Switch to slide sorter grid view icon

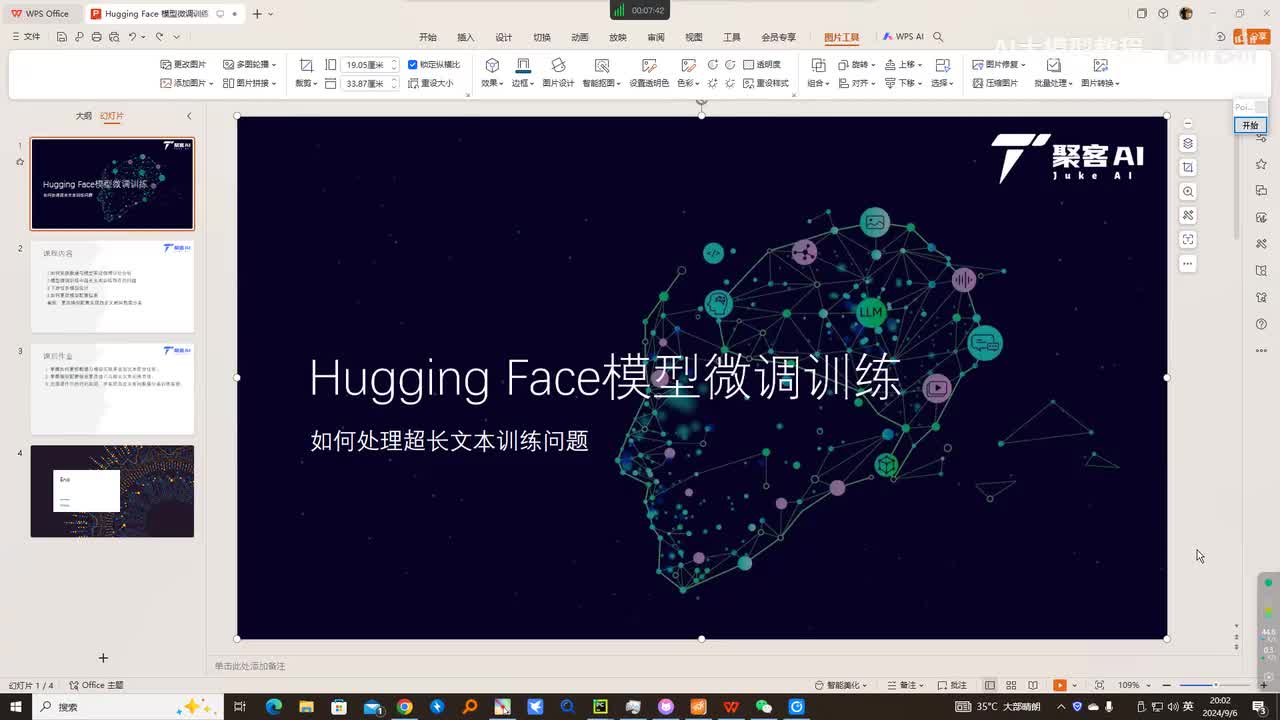coord(1011,685)
